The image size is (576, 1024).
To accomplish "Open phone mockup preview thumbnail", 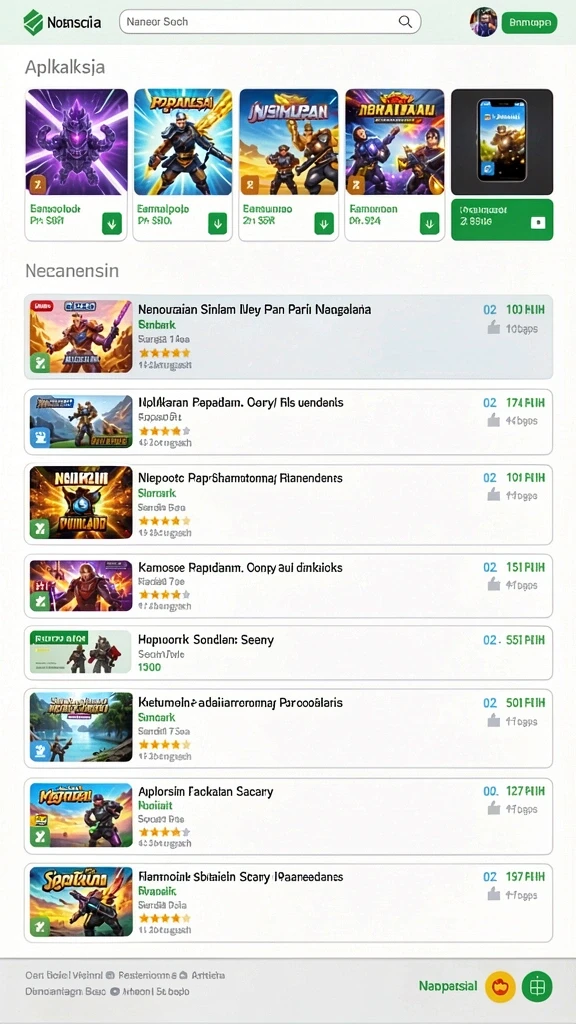I will click(x=502, y=142).
